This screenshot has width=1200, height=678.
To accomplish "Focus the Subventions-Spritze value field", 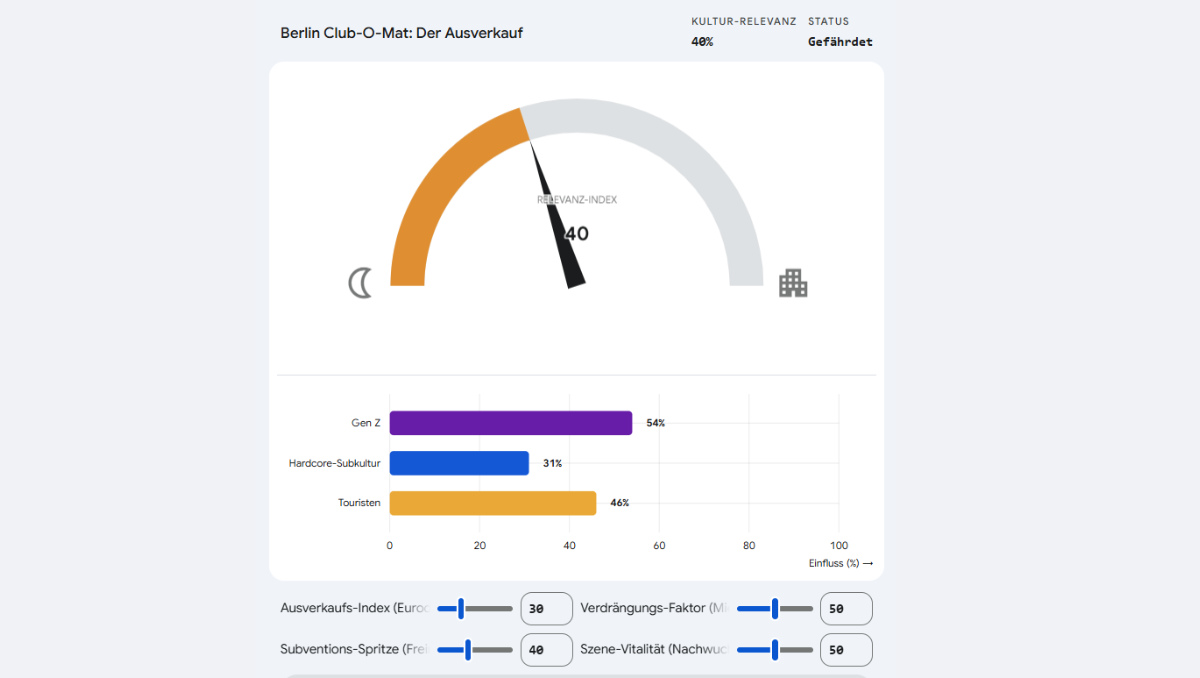I will click(546, 650).
